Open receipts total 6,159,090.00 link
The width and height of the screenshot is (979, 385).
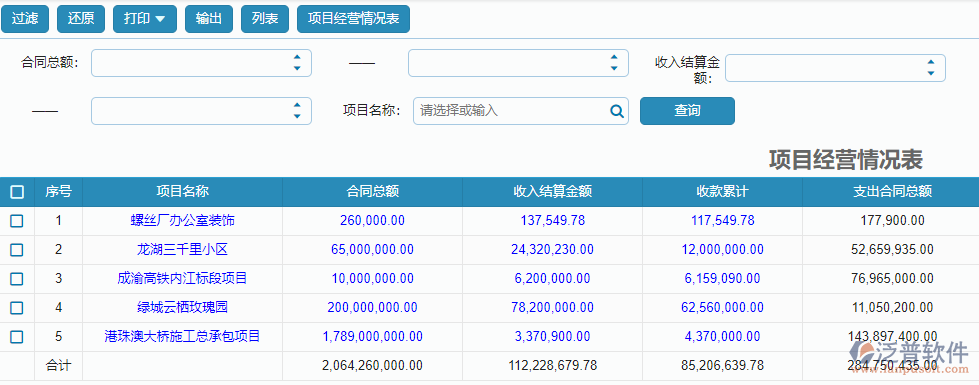tap(722, 278)
